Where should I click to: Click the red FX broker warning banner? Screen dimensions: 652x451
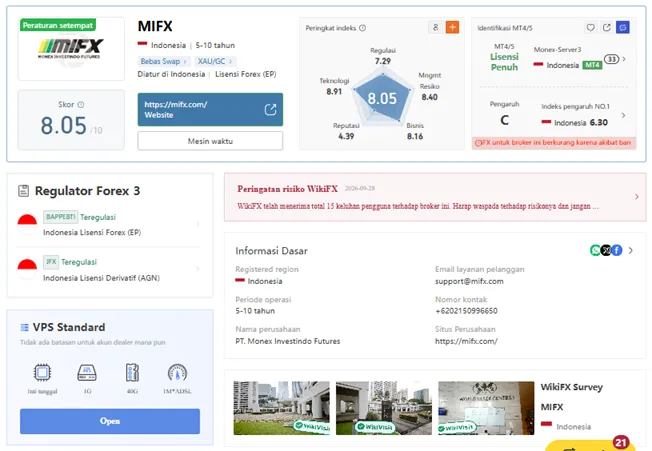553,143
